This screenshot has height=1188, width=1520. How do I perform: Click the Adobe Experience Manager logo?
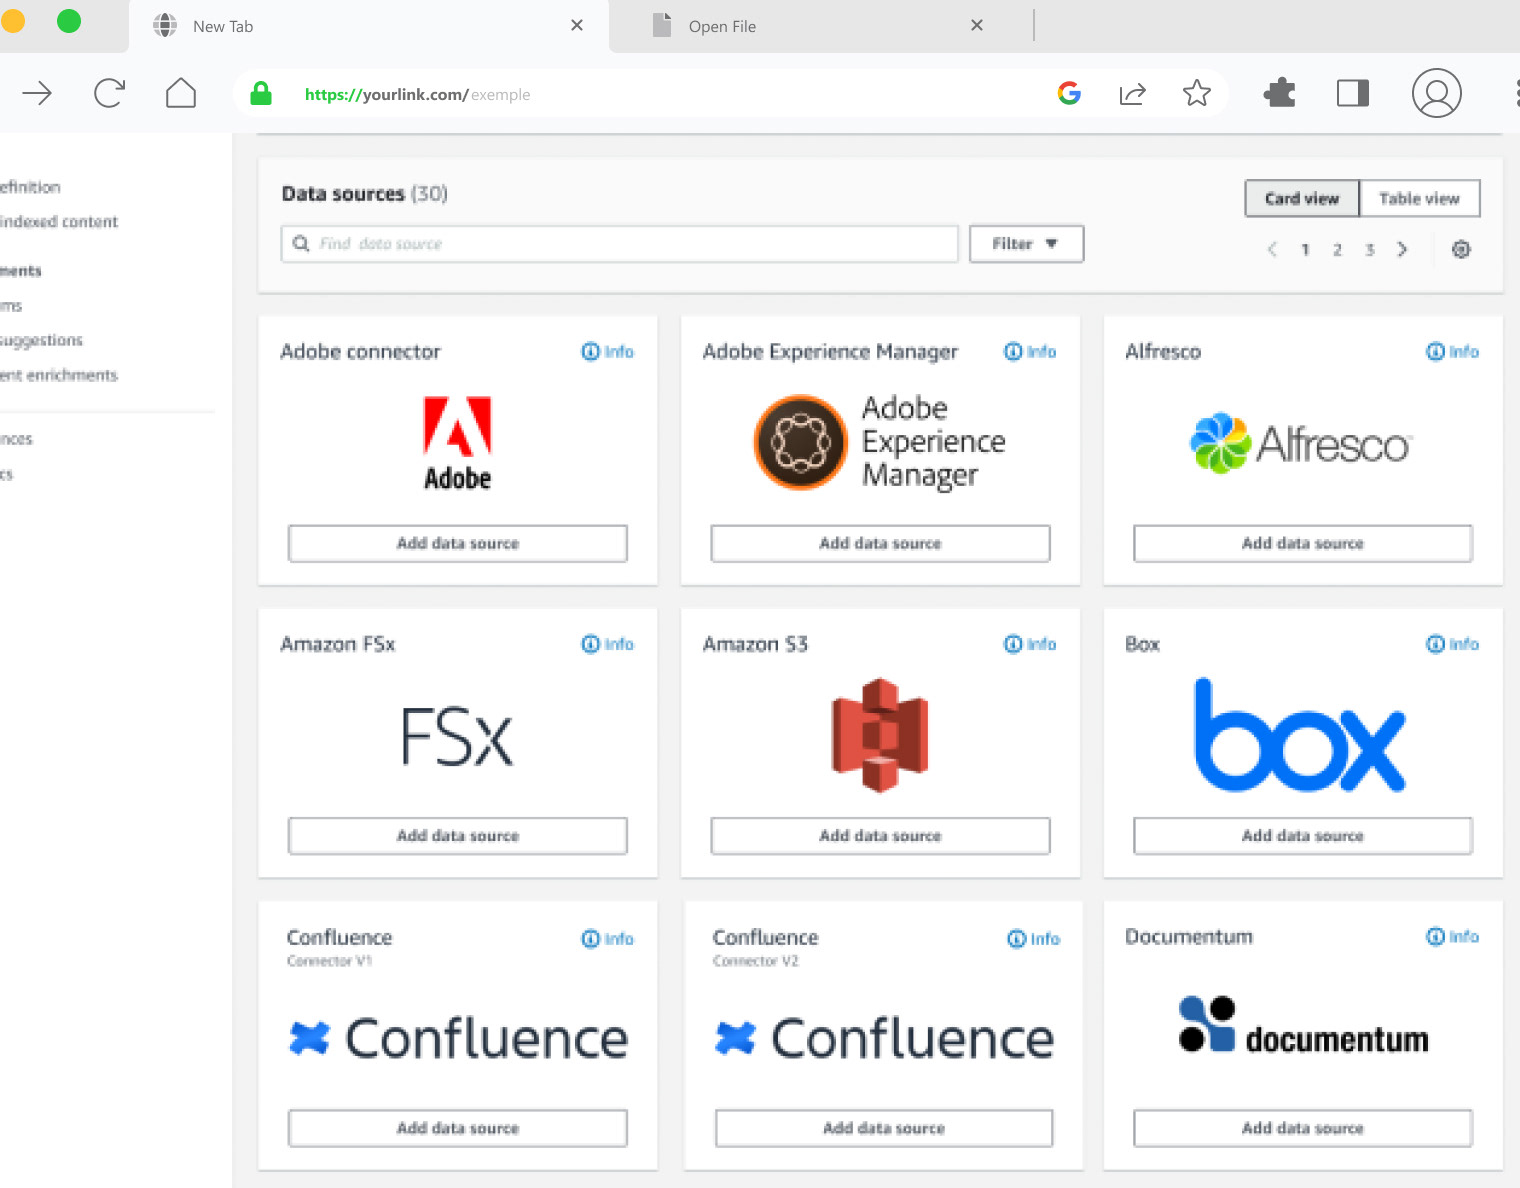880,442
